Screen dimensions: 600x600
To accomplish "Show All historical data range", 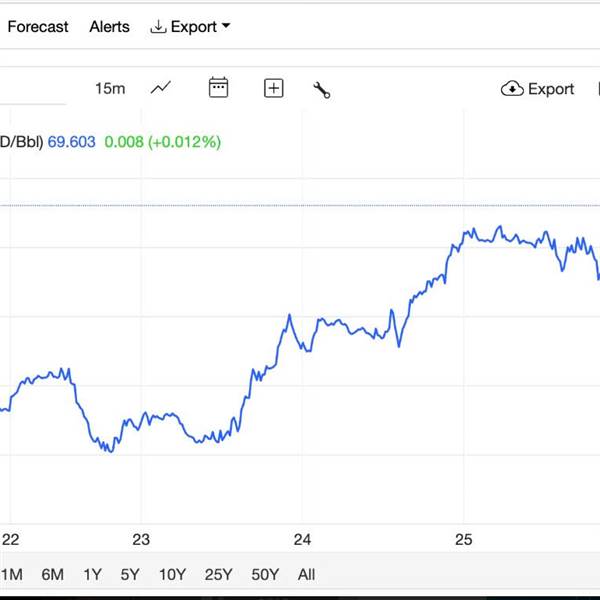I will 306,574.
